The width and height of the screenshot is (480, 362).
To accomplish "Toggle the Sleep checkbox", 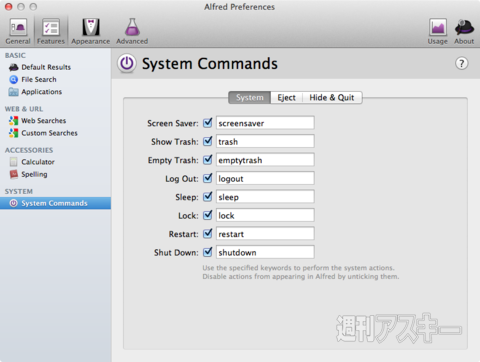I will coord(208,197).
